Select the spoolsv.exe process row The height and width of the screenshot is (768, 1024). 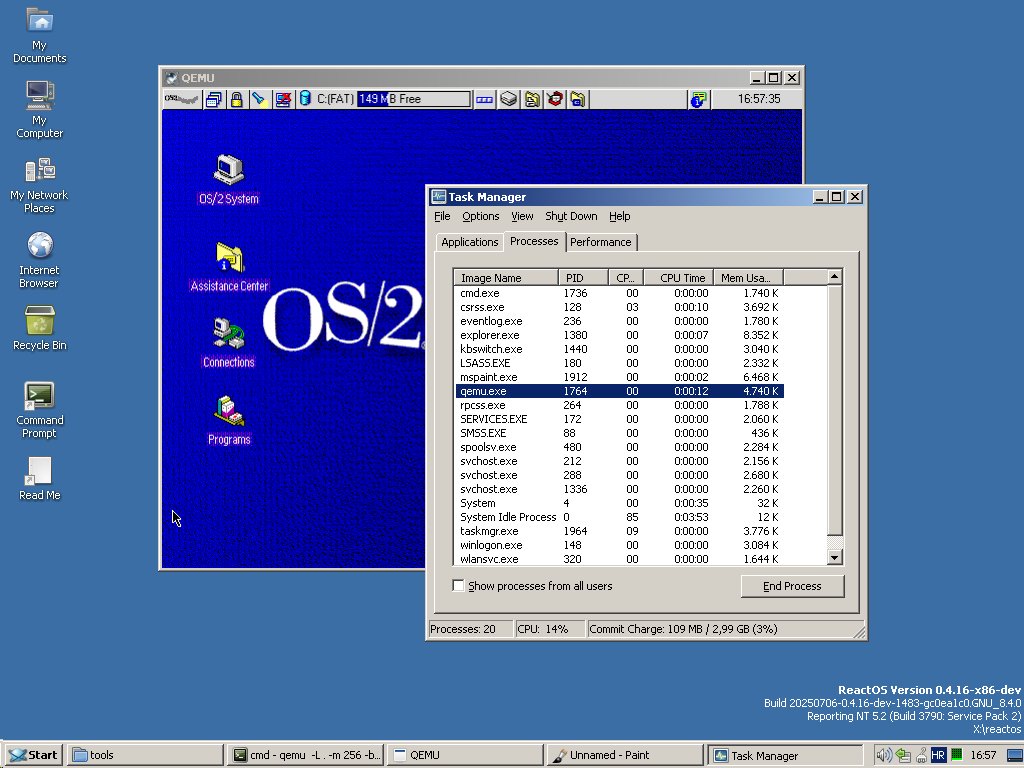pos(619,447)
